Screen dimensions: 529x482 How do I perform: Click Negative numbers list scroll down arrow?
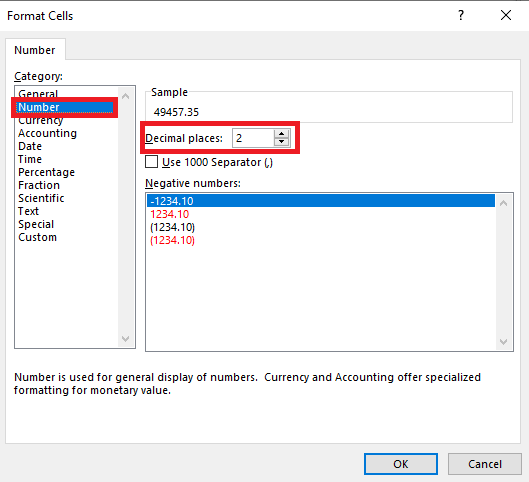coord(503,342)
